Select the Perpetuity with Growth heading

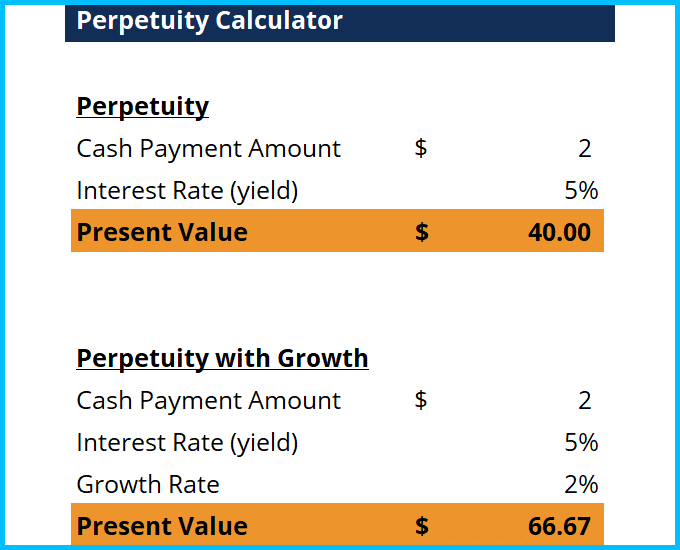(x=222, y=358)
